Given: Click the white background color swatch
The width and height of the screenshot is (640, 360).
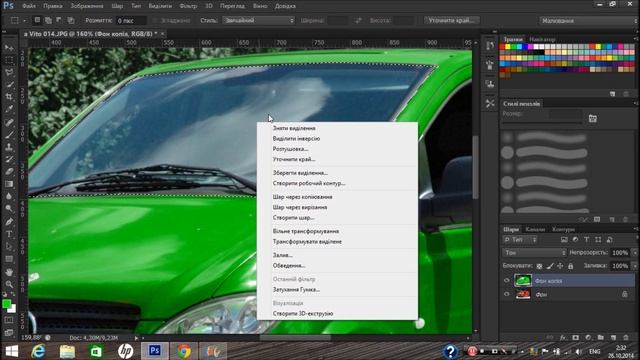Looking at the screenshot, I should (x=13, y=309).
